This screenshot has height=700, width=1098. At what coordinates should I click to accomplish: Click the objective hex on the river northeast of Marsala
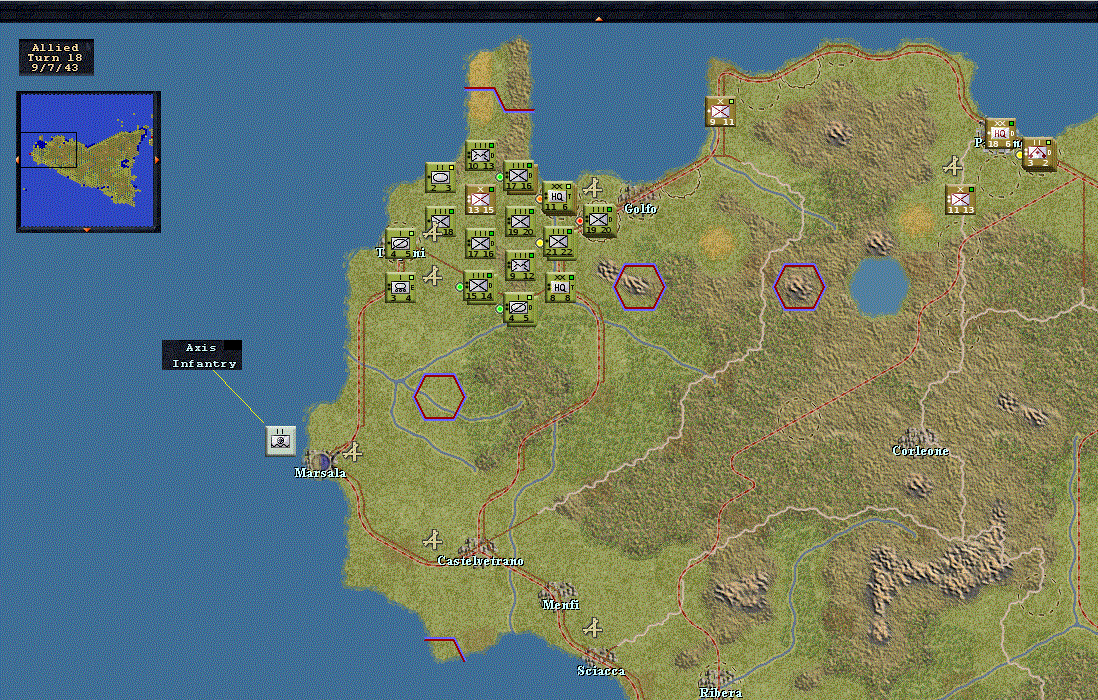click(x=440, y=397)
